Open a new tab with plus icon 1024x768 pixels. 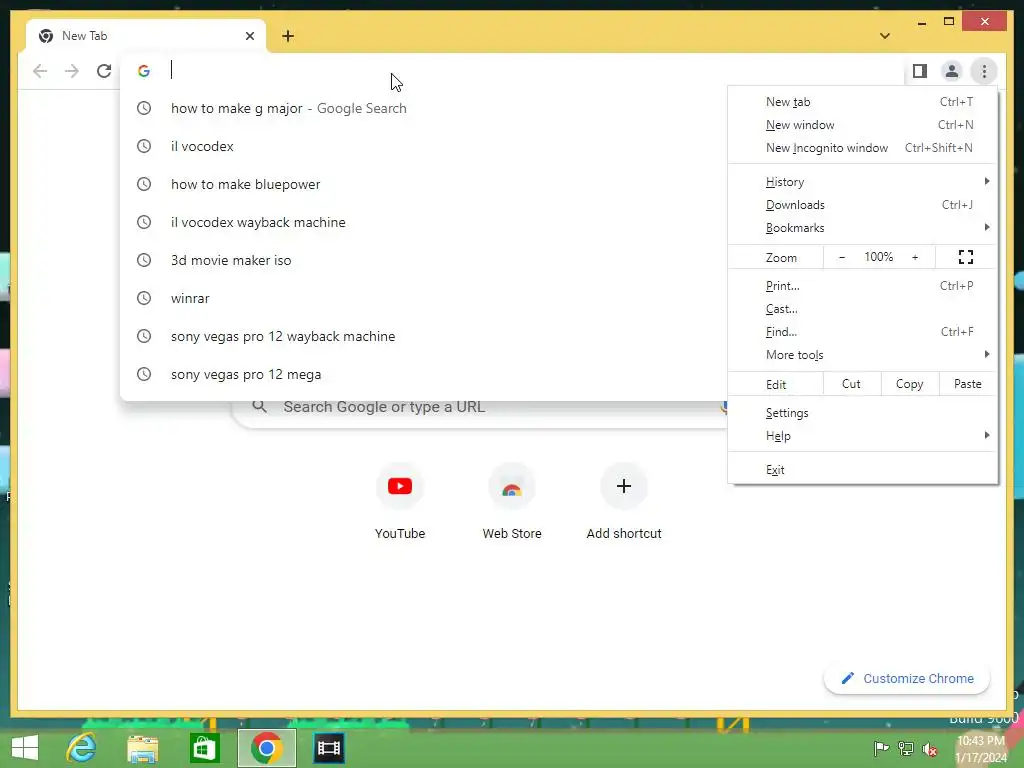[x=288, y=36]
